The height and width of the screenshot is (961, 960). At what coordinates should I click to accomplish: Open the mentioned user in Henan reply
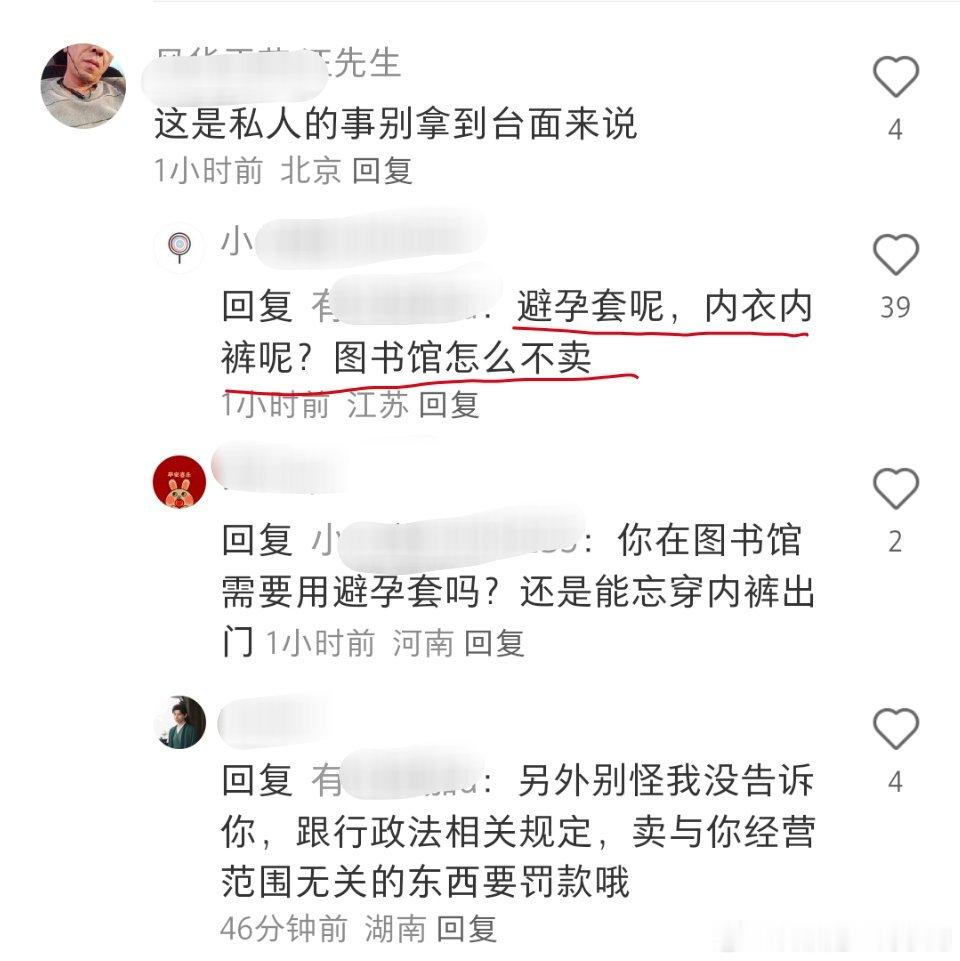coord(452,540)
